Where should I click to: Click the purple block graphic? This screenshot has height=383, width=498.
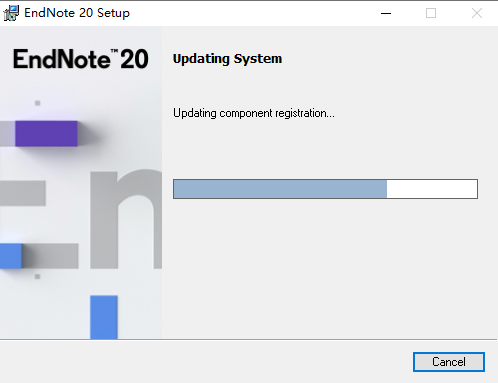coord(46,133)
